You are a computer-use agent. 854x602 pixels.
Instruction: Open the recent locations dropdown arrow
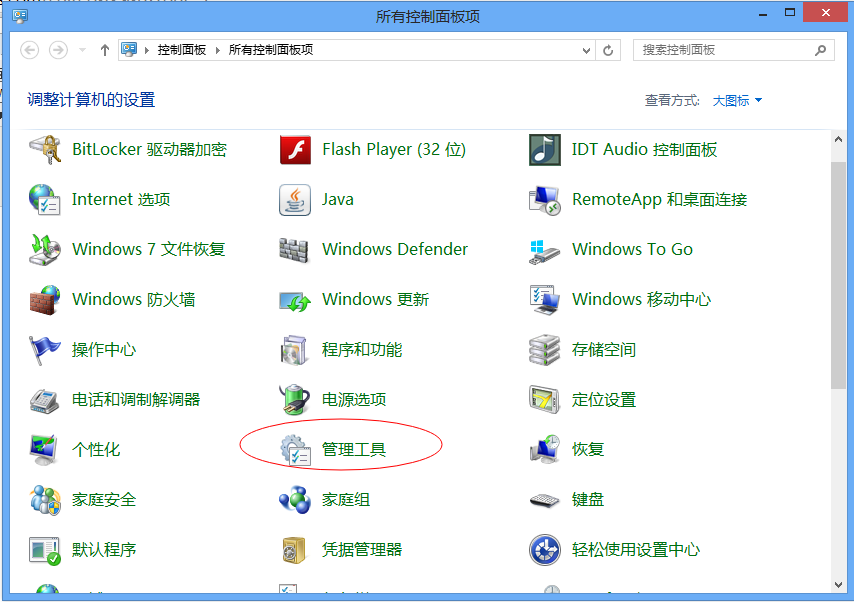82,50
